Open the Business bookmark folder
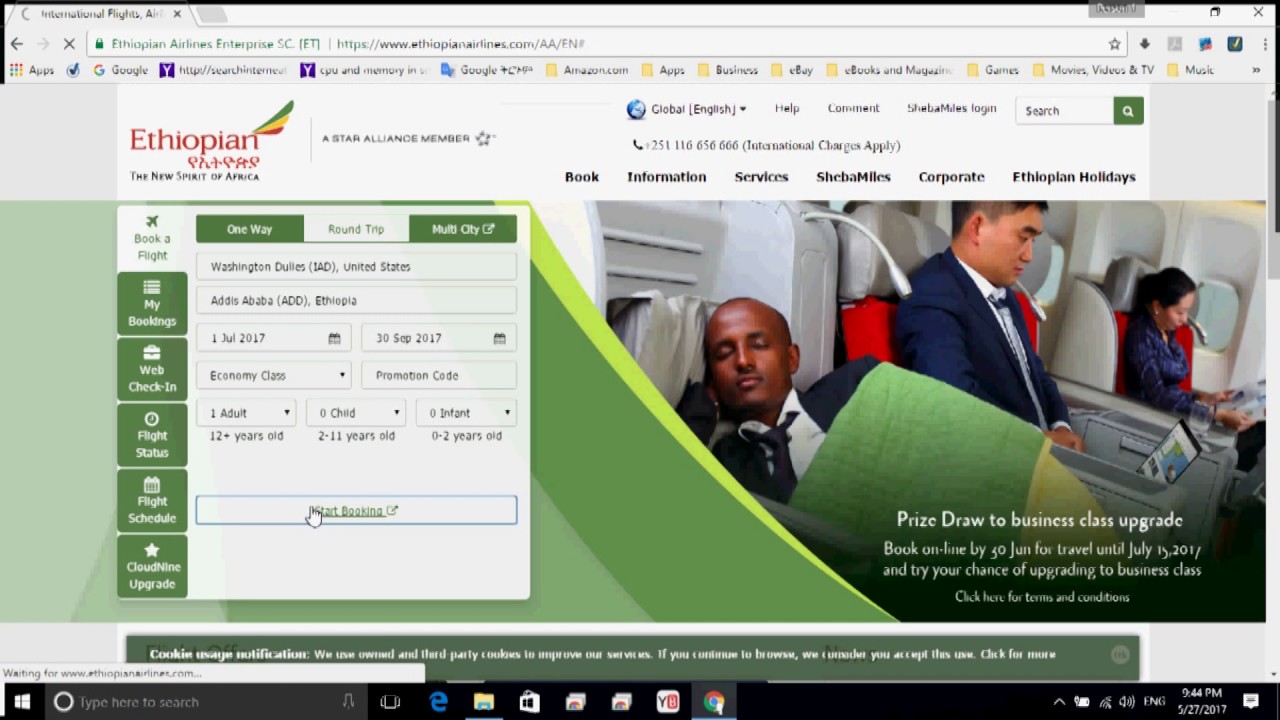The image size is (1280, 720). click(x=727, y=70)
